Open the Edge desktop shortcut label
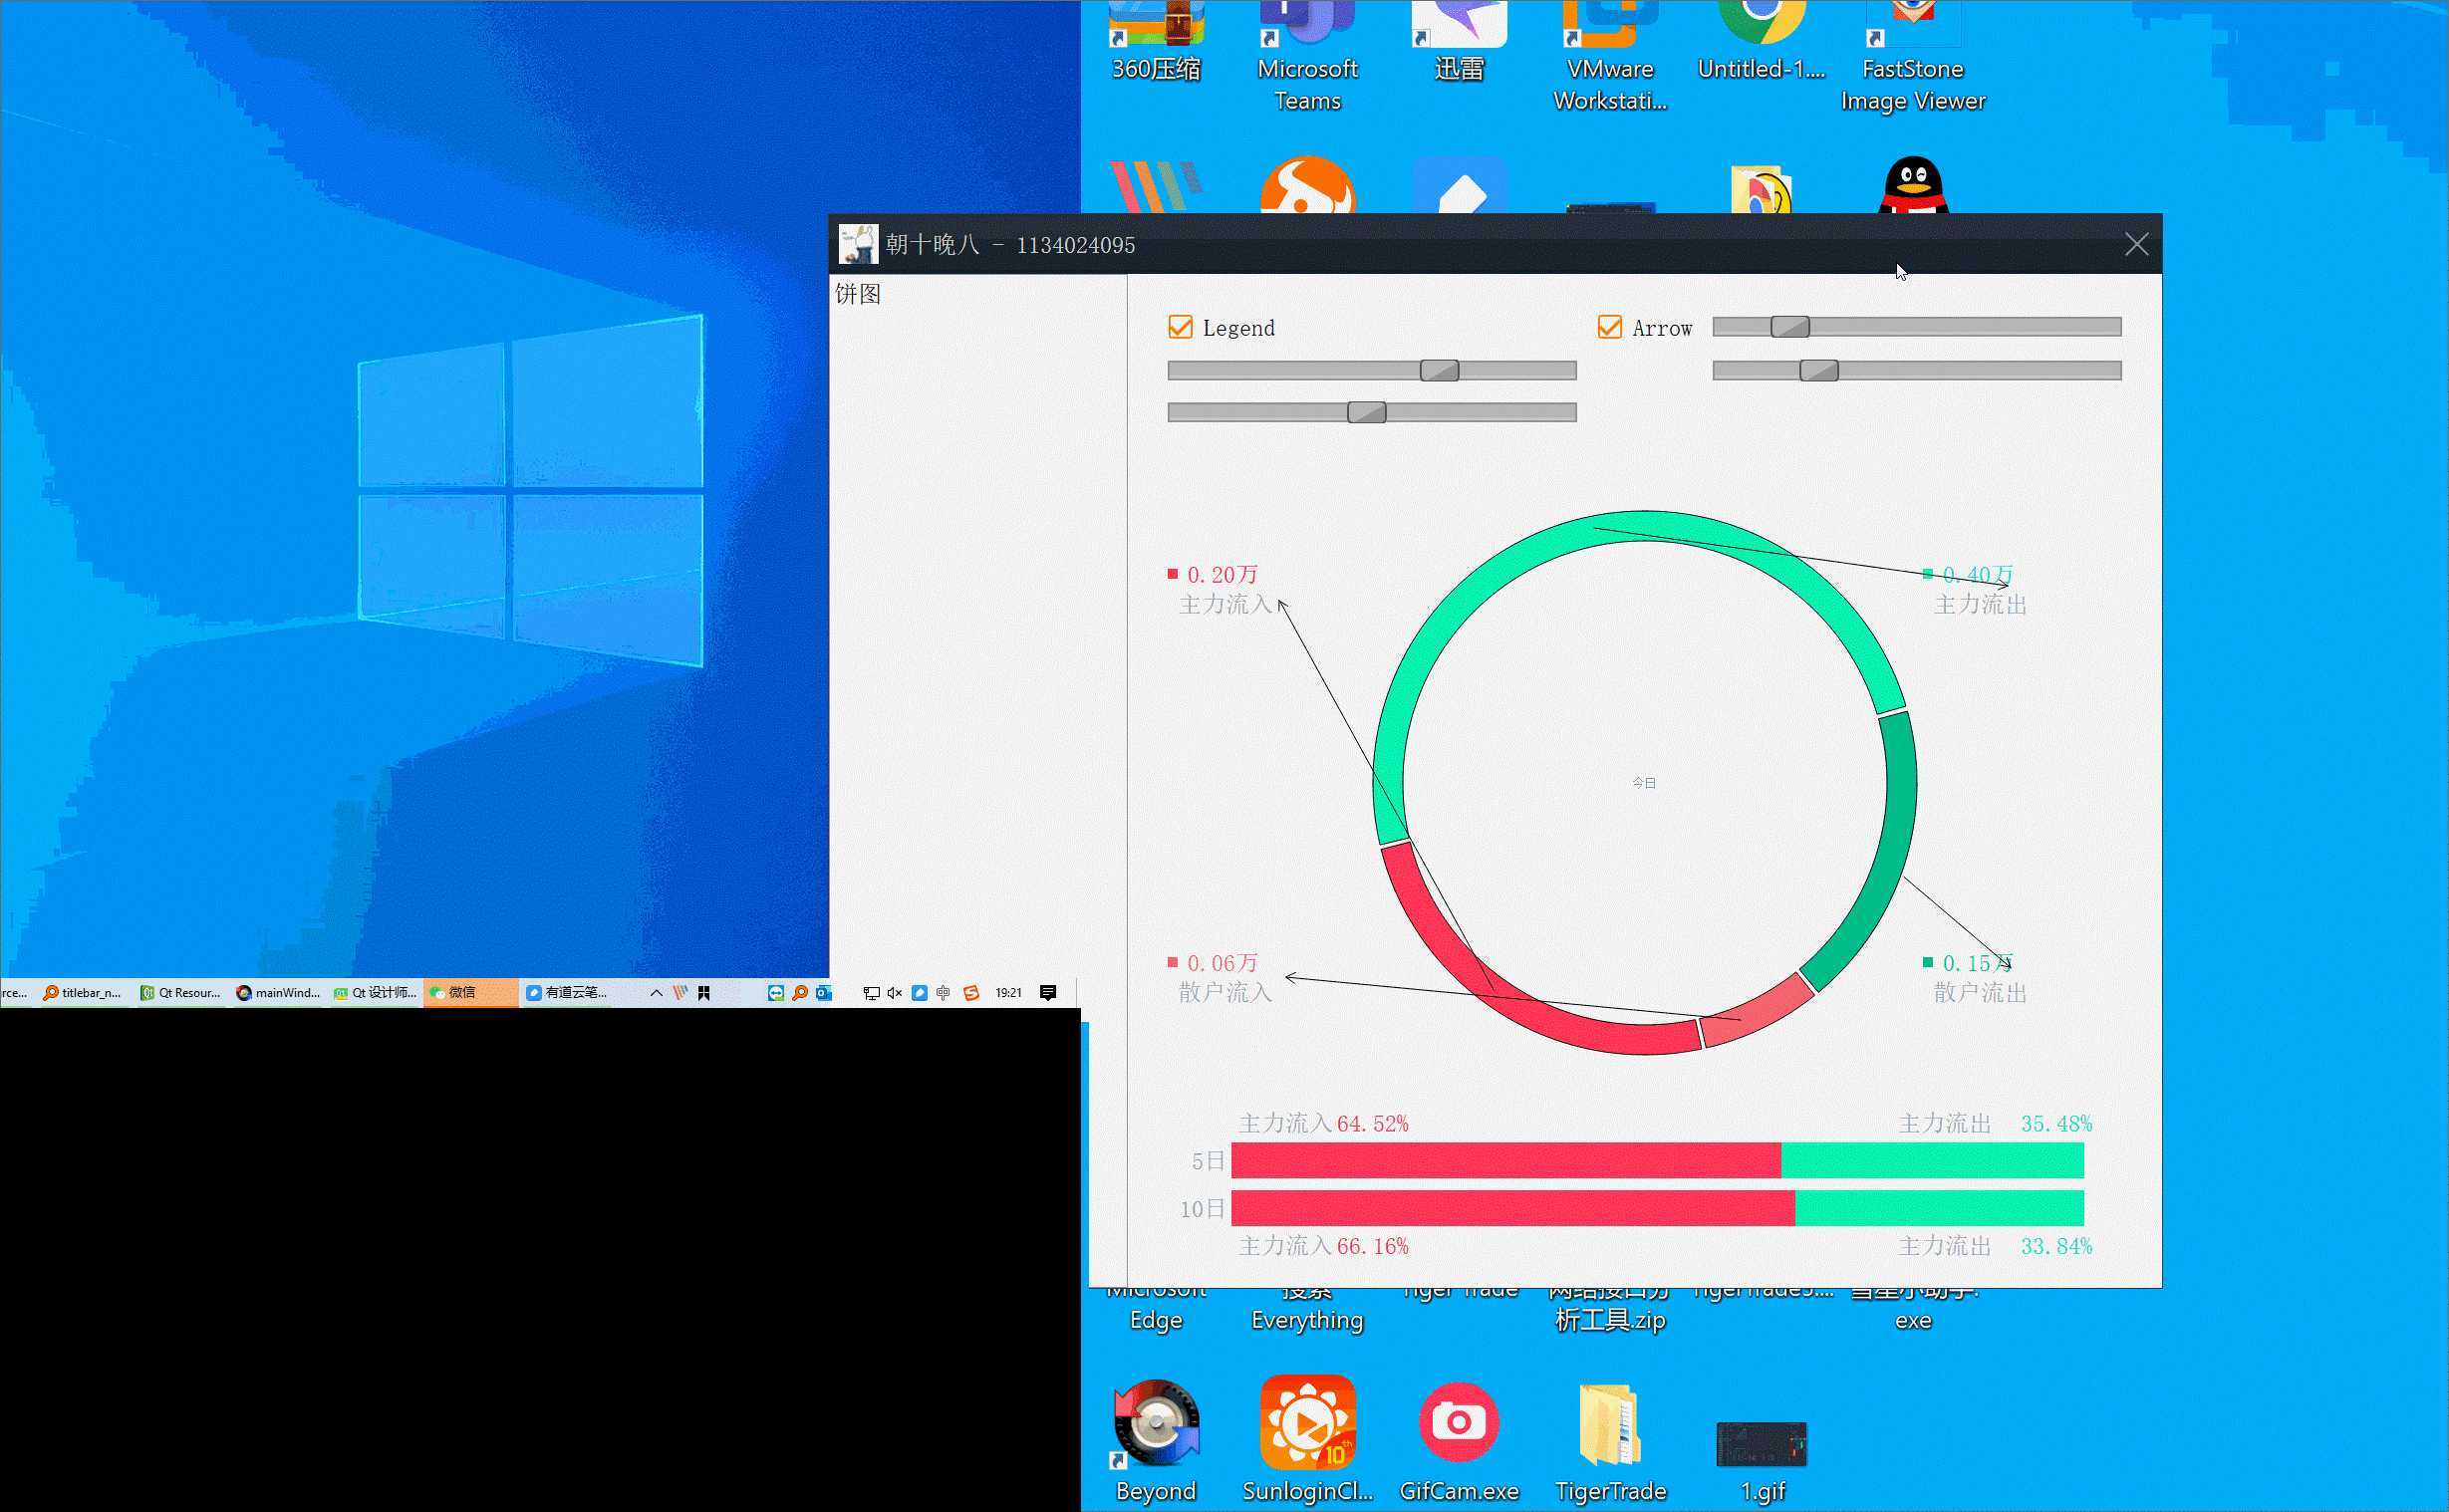The image size is (2449, 1512). click(1156, 1320)
